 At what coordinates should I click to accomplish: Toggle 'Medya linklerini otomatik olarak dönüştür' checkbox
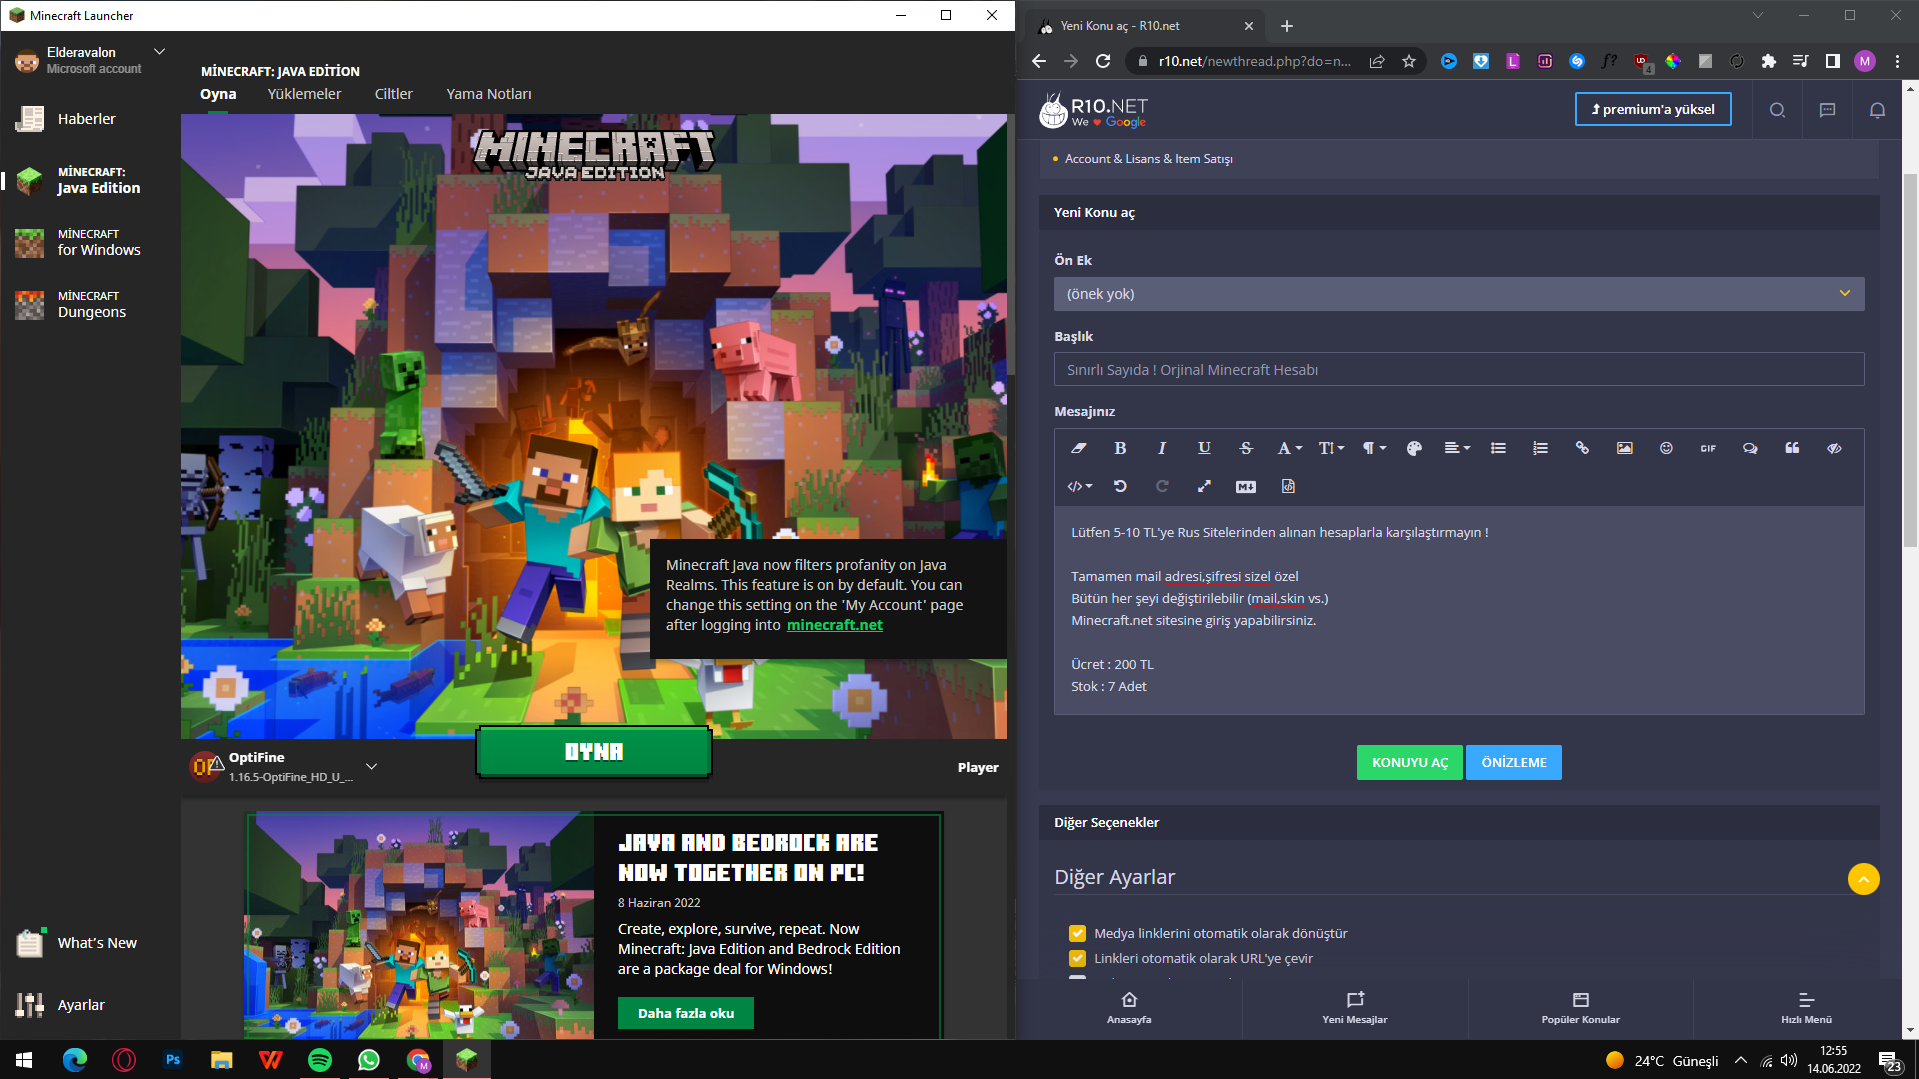click(1077, 933)
